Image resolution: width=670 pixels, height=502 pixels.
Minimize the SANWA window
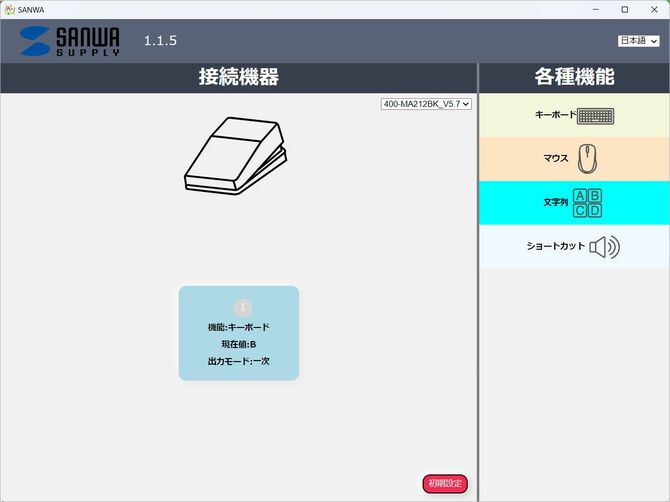click(x=596, y=9)
